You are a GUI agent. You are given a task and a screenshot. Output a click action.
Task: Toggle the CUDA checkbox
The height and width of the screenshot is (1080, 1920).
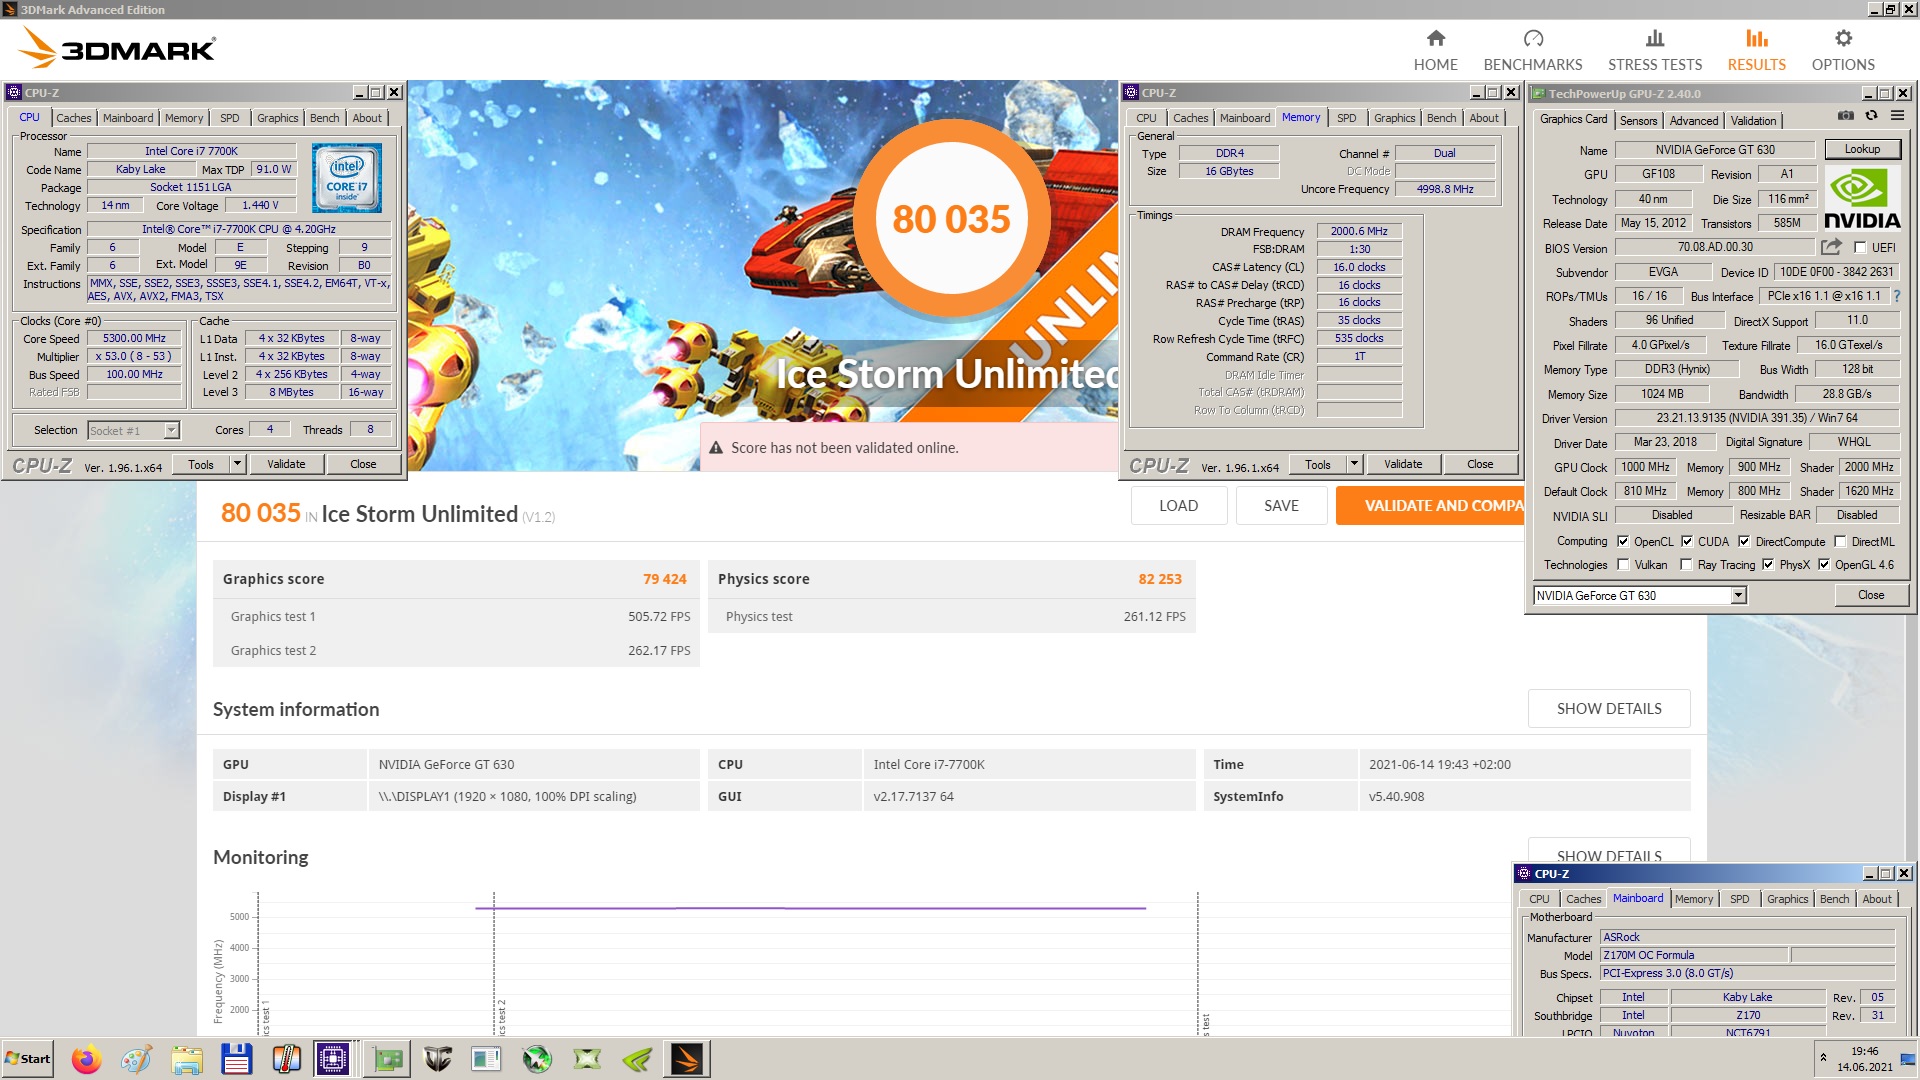point(1687,541)
